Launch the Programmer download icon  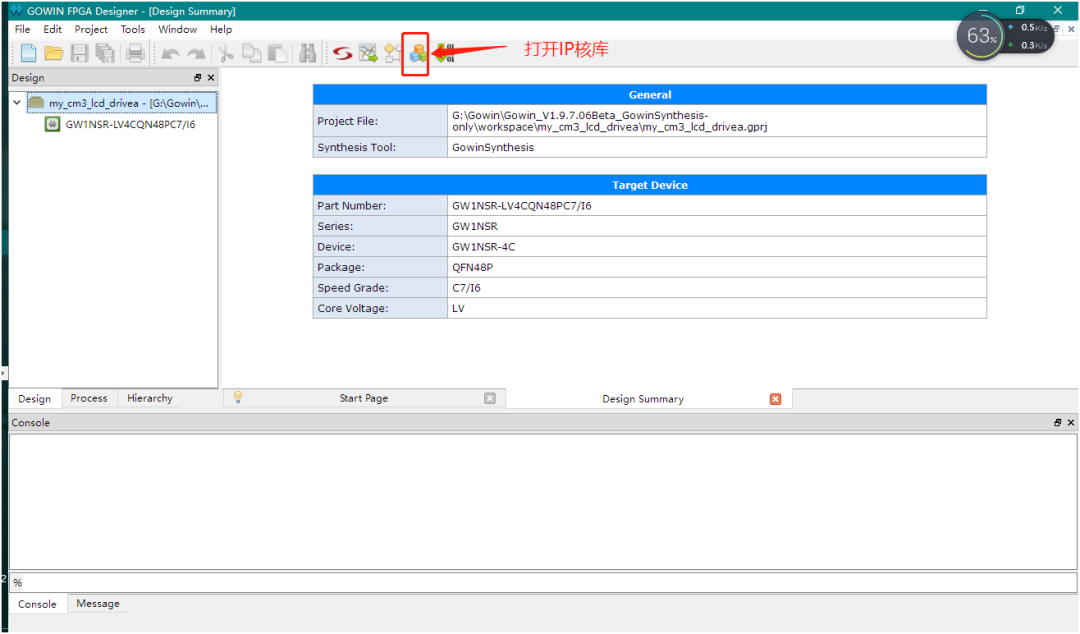446,53
